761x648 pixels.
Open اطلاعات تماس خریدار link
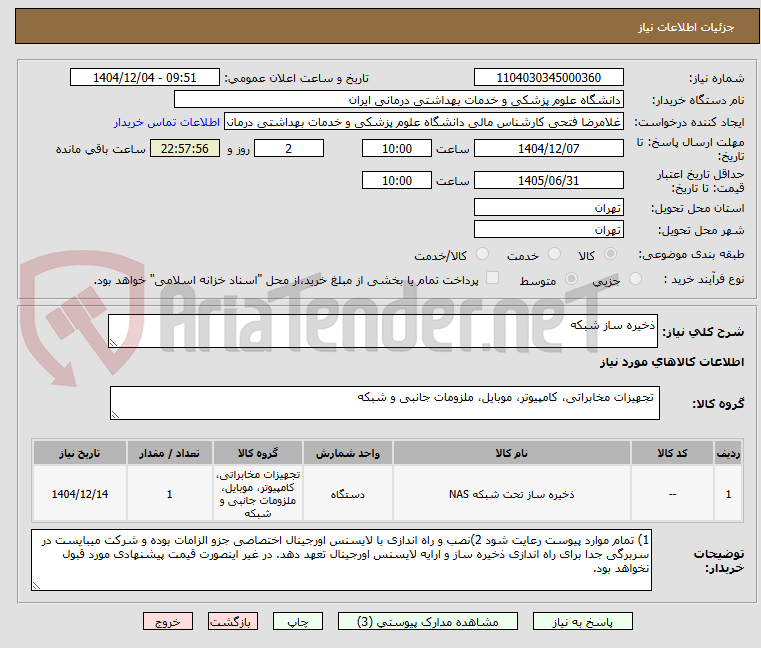click(167, 122)
